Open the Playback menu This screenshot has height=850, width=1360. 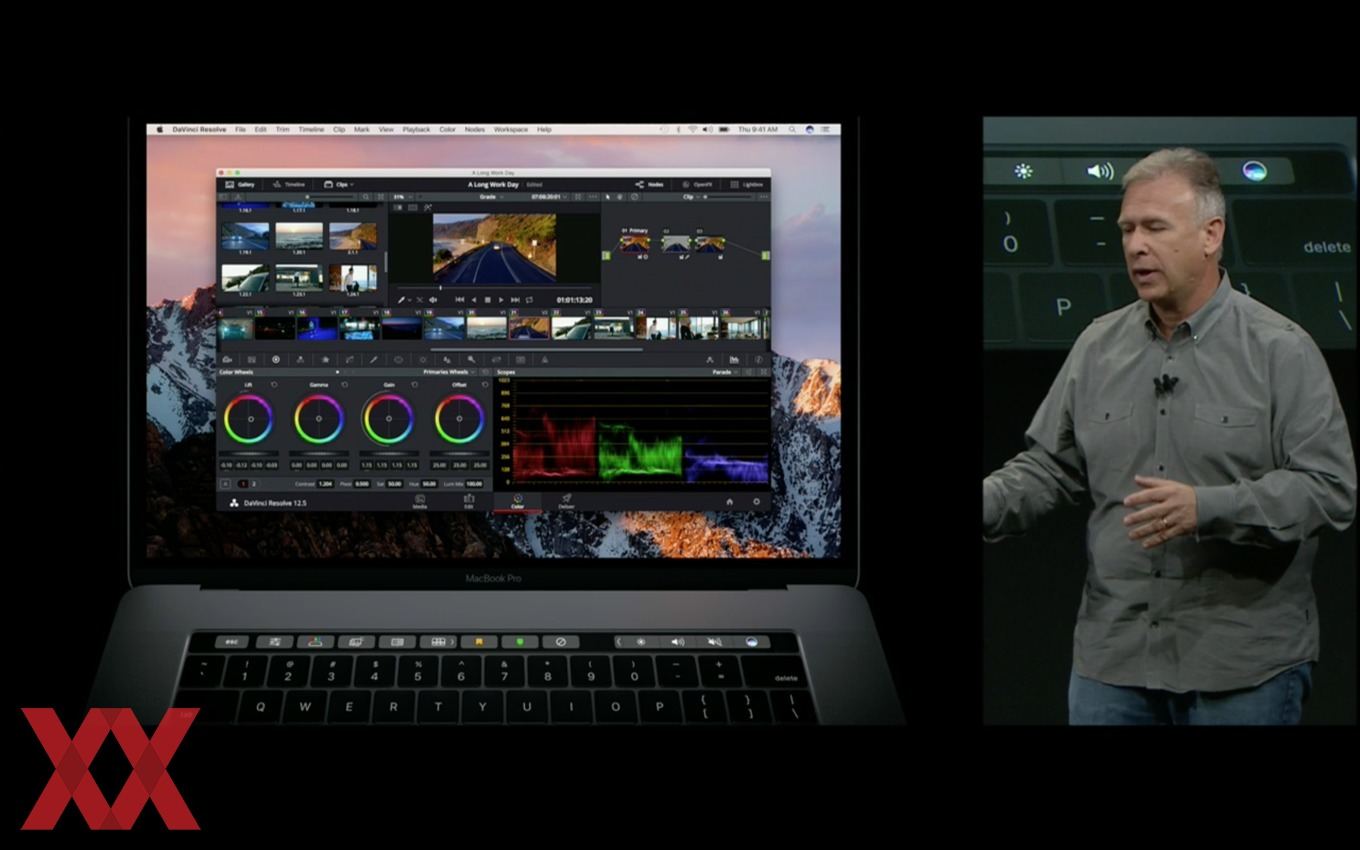point(416,129)
